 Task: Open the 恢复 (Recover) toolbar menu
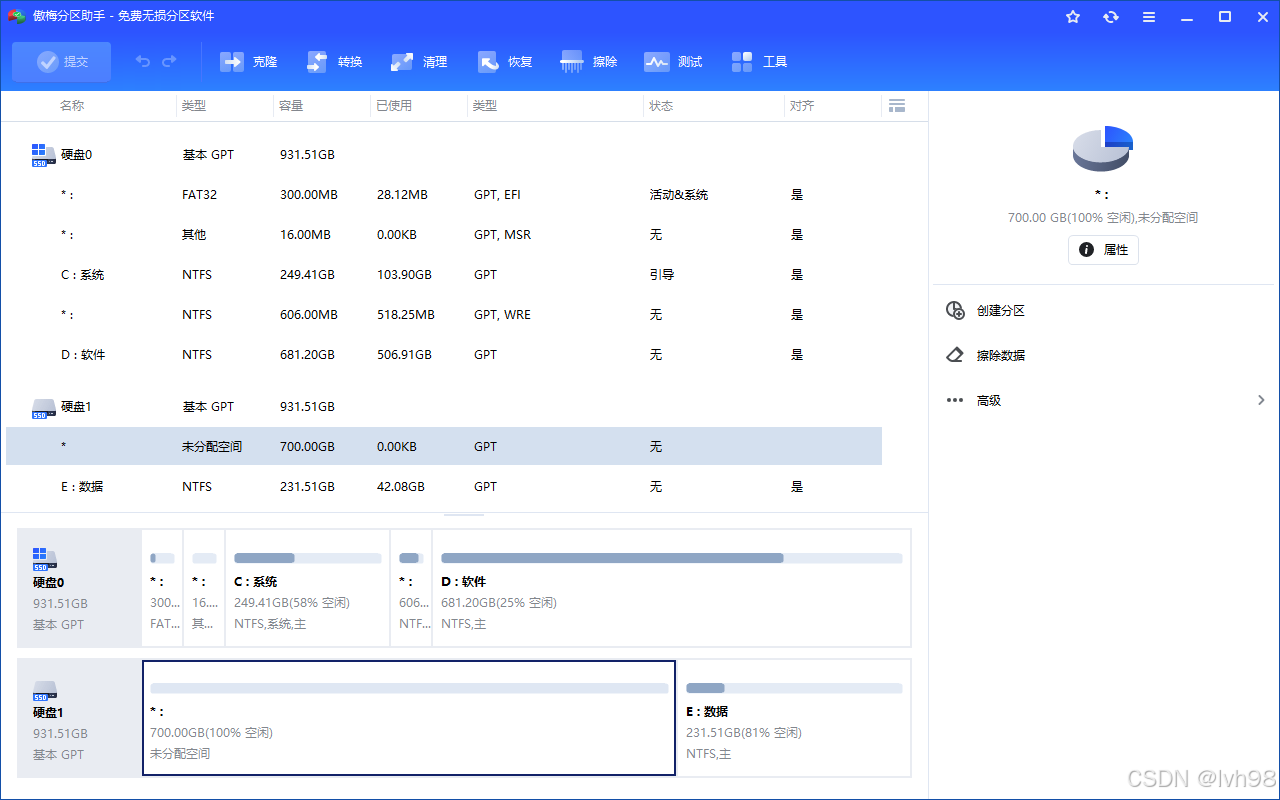tap(505, 62)
